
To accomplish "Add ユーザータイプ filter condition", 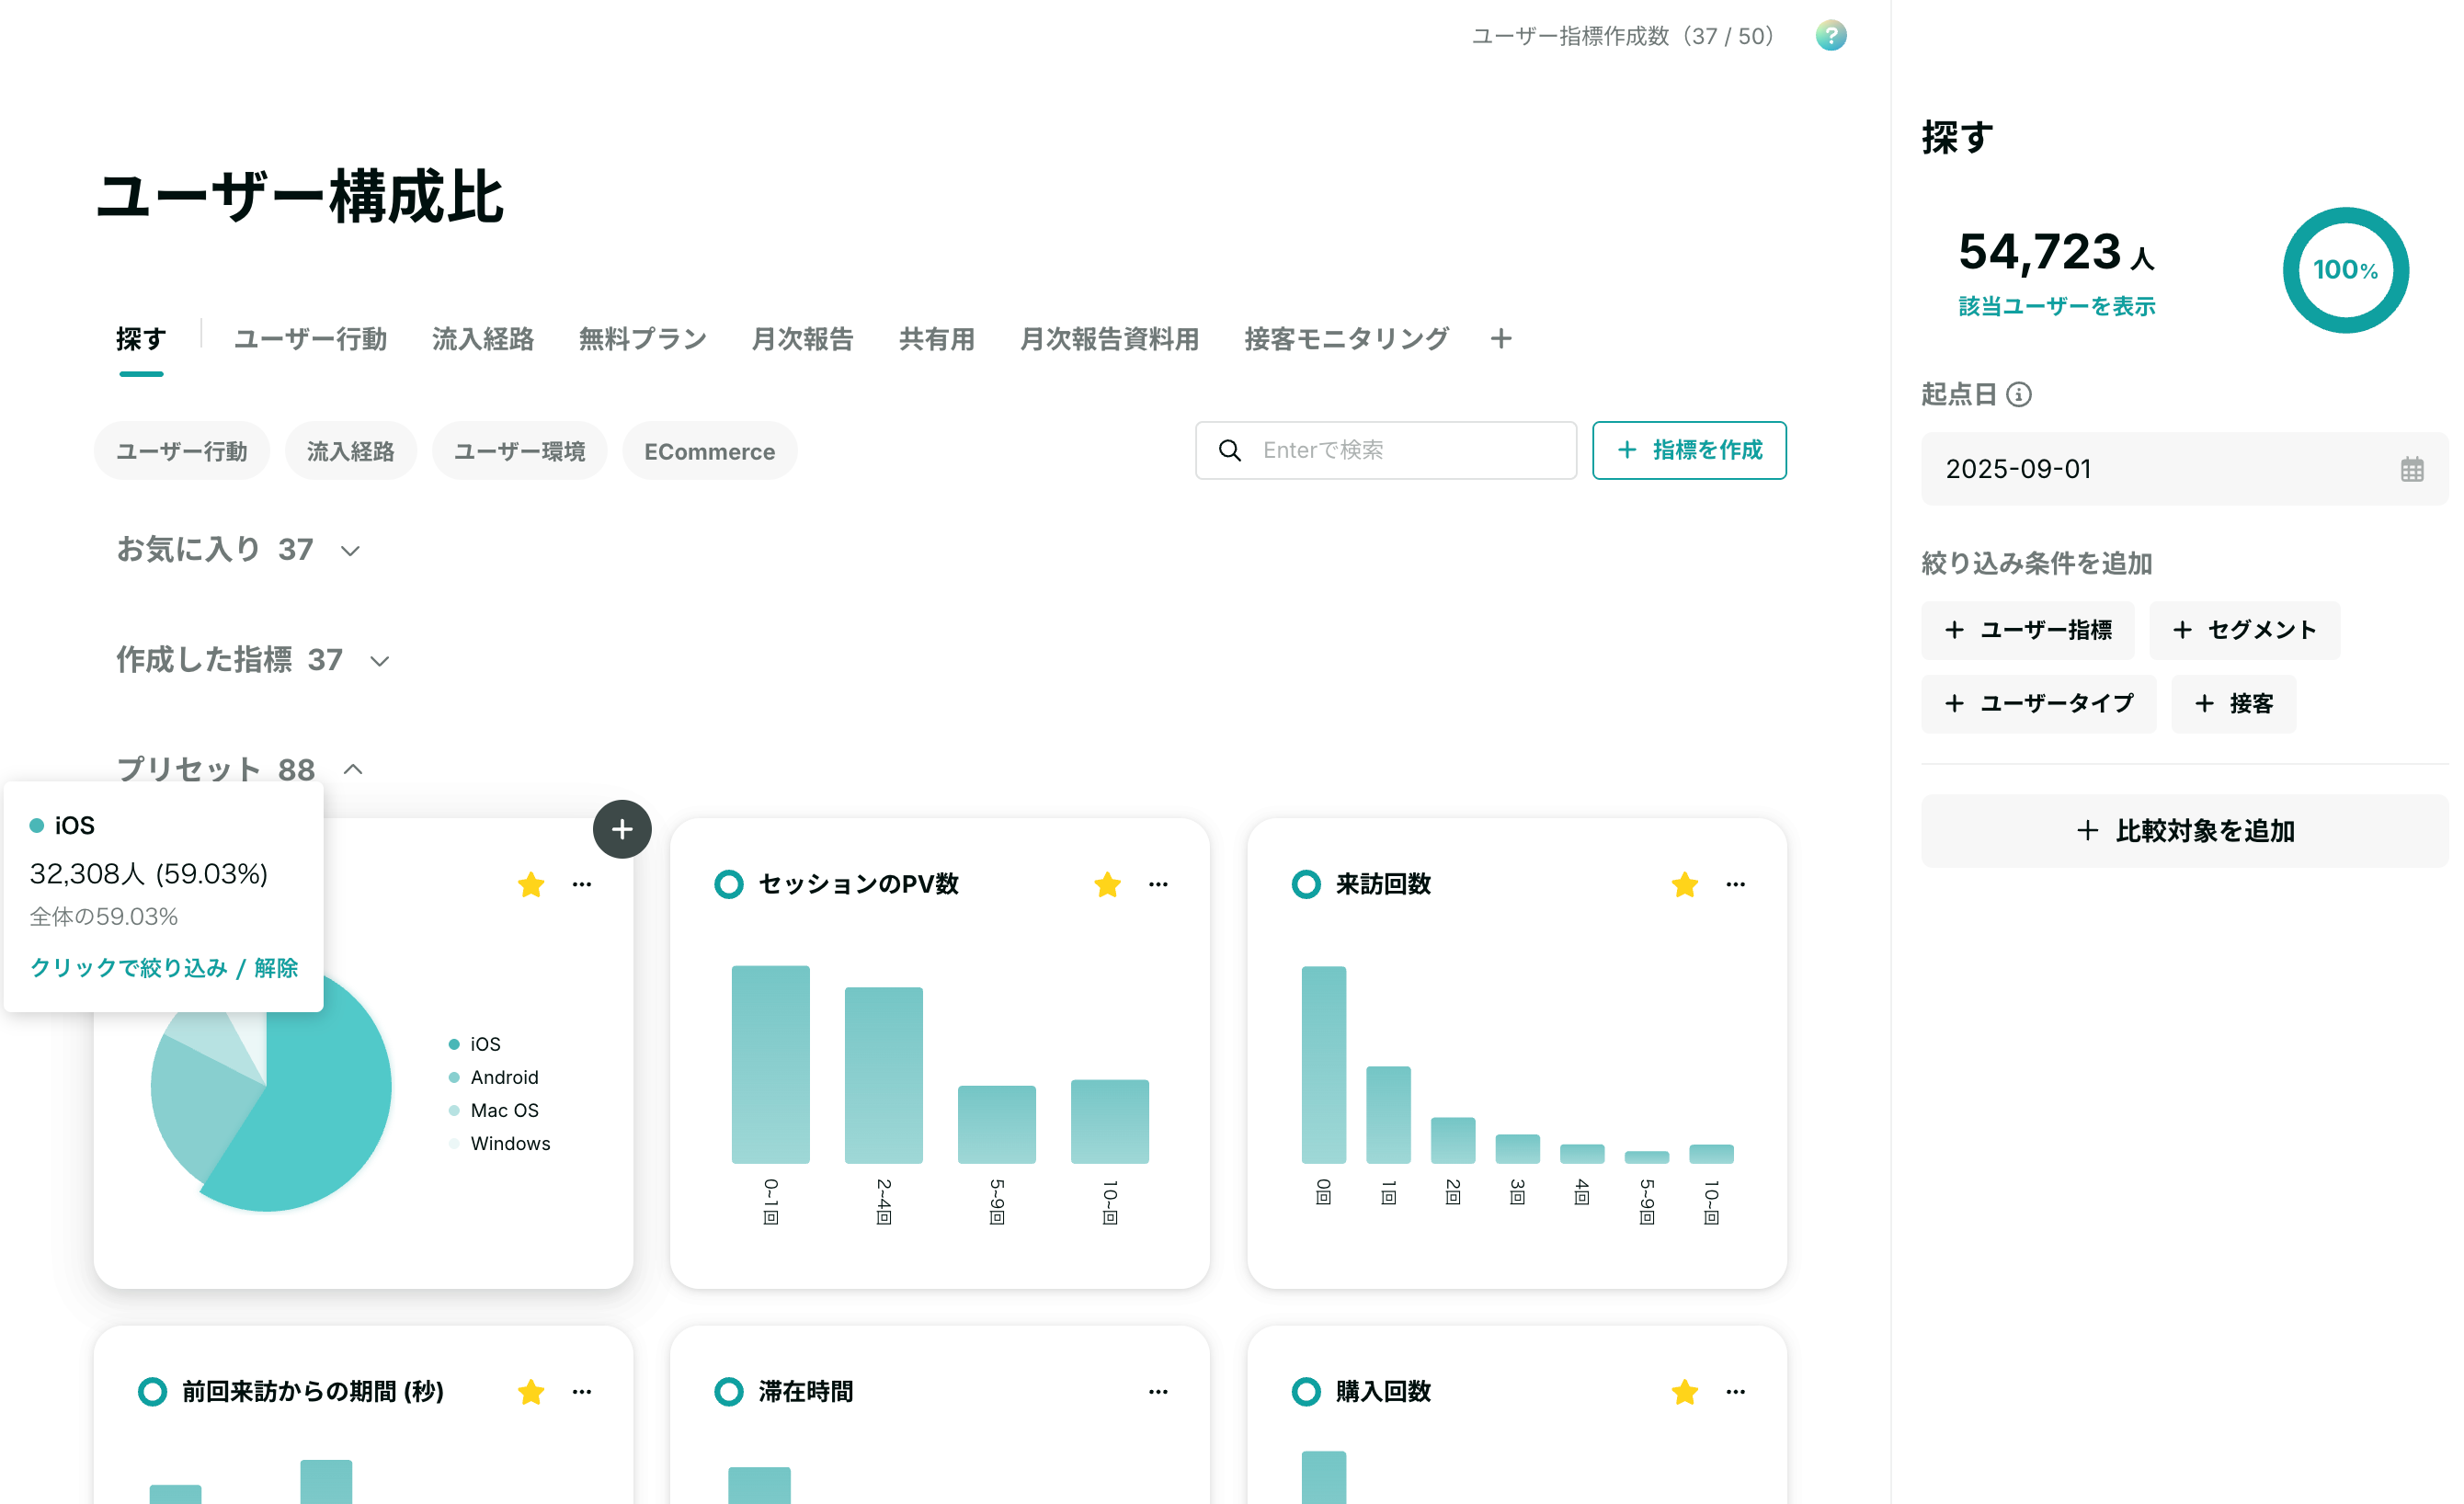I will (2038, 704).
